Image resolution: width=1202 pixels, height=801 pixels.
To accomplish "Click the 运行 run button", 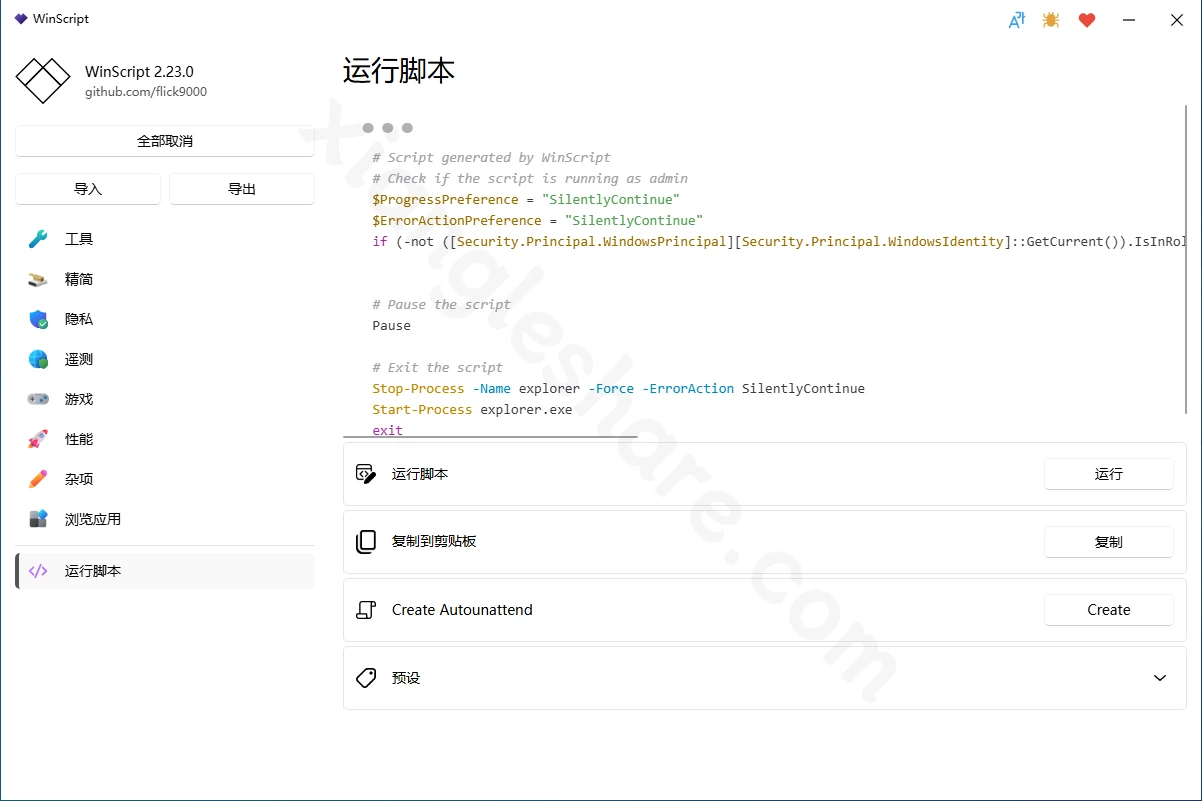I will (1109, 474).
